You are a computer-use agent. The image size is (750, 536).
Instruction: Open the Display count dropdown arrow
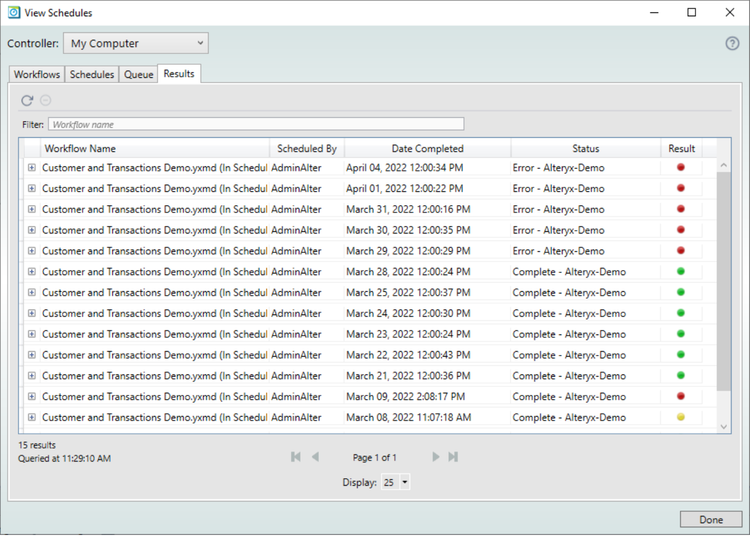tap(405, 482)
